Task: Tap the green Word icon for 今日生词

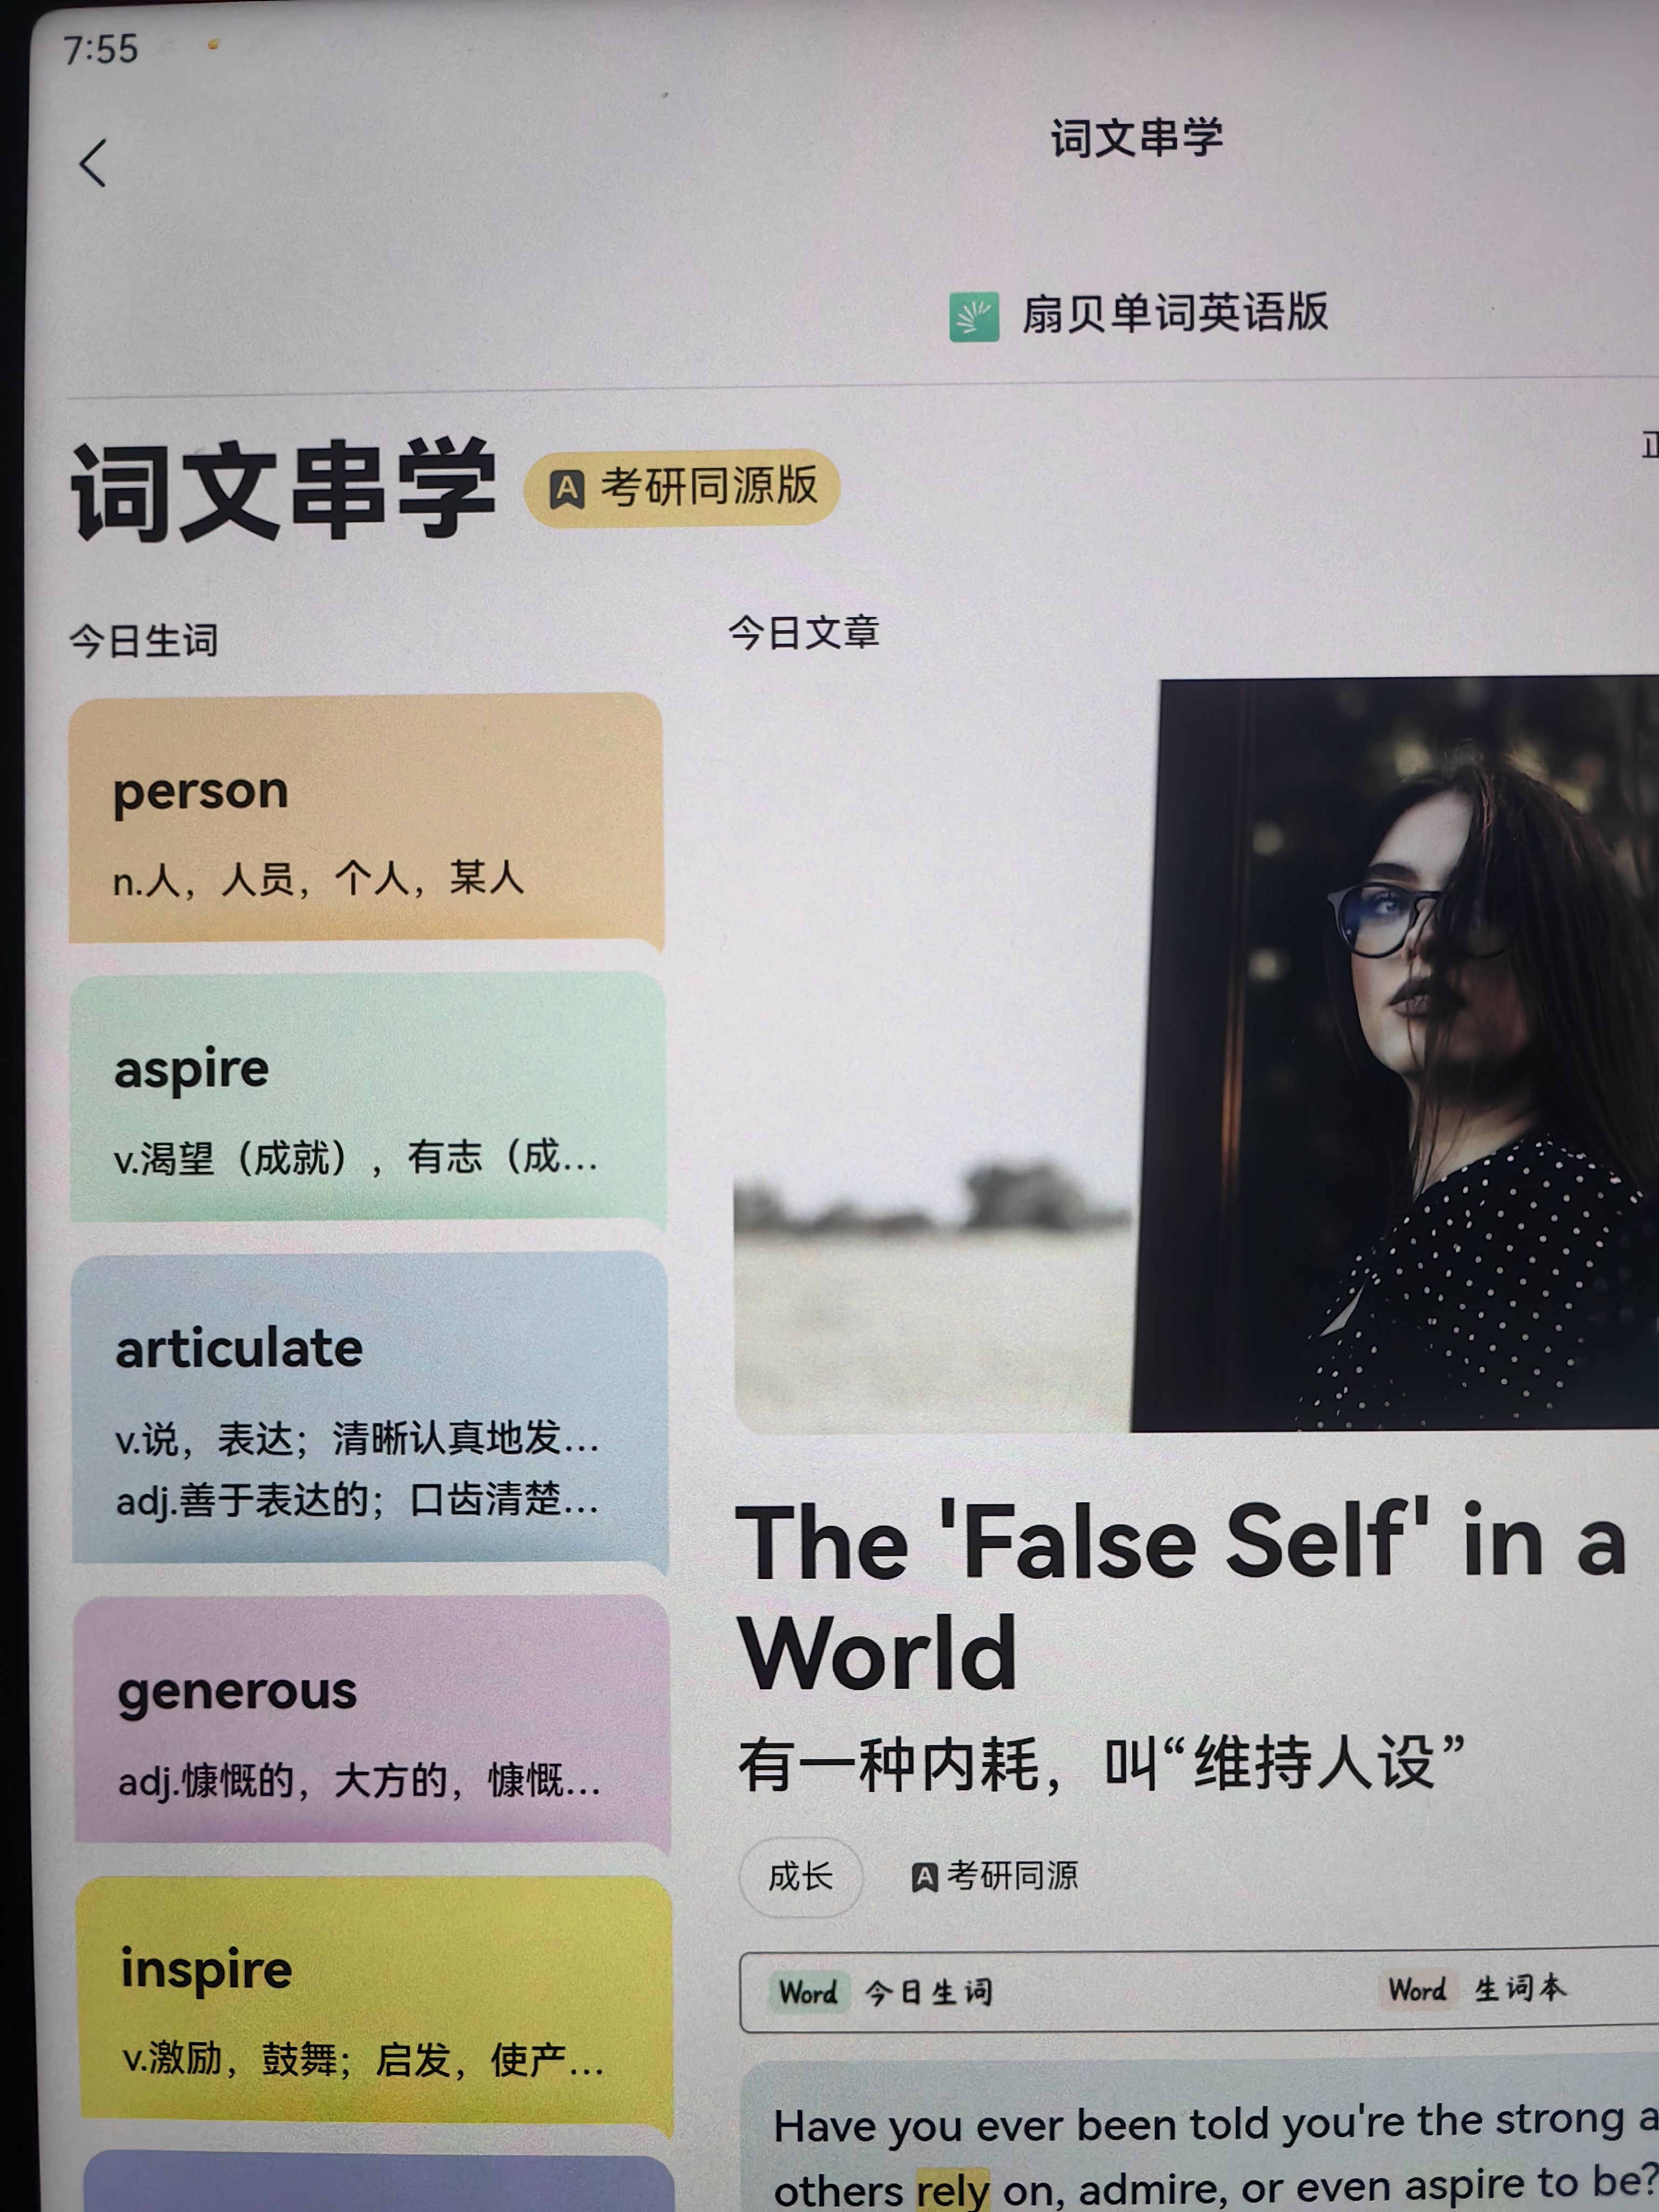Action: 808,1992
